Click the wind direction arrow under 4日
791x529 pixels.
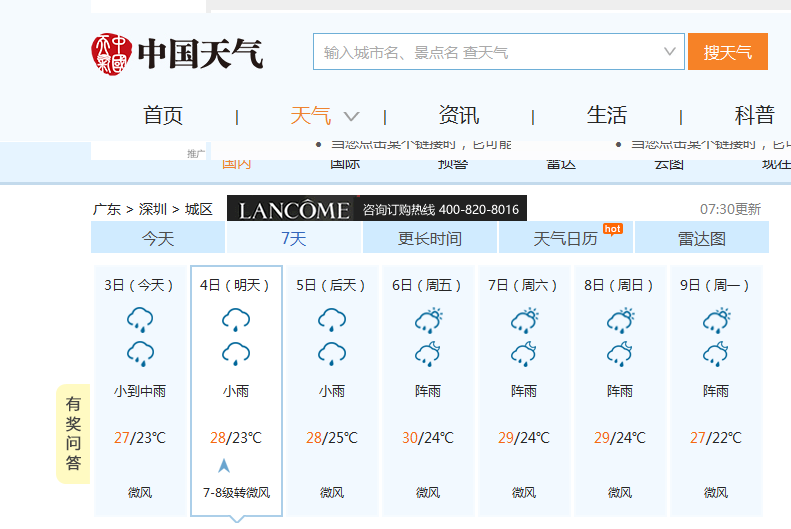(224, 466)
